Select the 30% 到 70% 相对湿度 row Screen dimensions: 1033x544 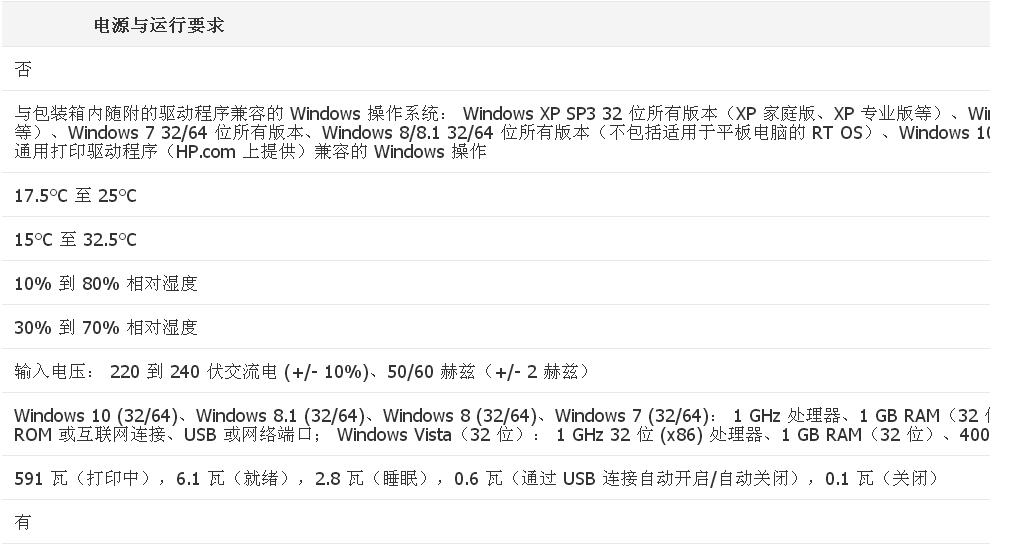(x=106, y=328)
